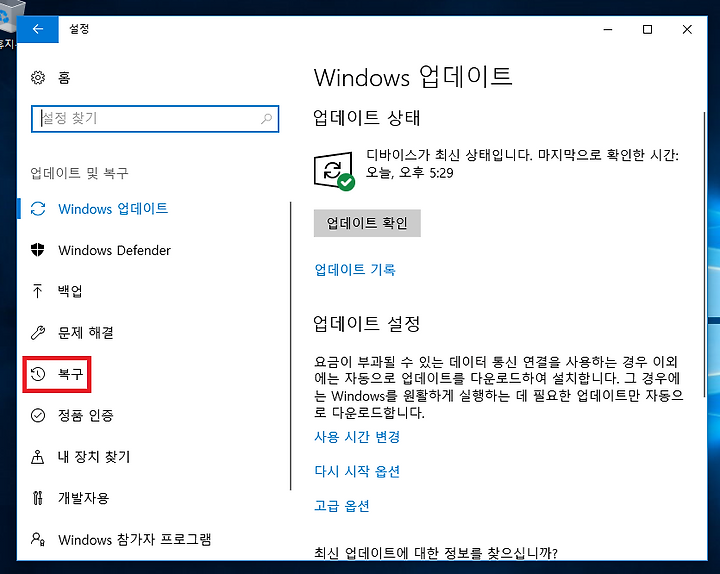Click the 업데이트 확인 button
This screenshot has height=574, width=720.
367,223
